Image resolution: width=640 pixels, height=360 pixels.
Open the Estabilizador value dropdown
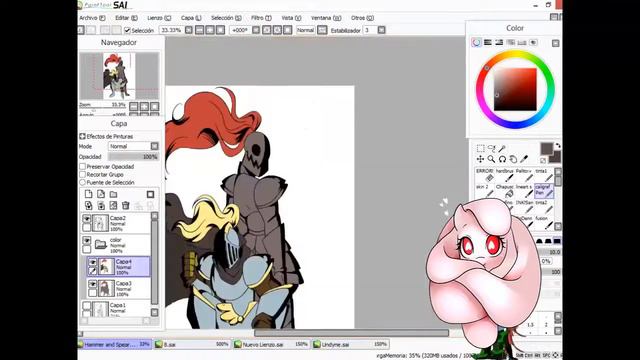(381, 30)
